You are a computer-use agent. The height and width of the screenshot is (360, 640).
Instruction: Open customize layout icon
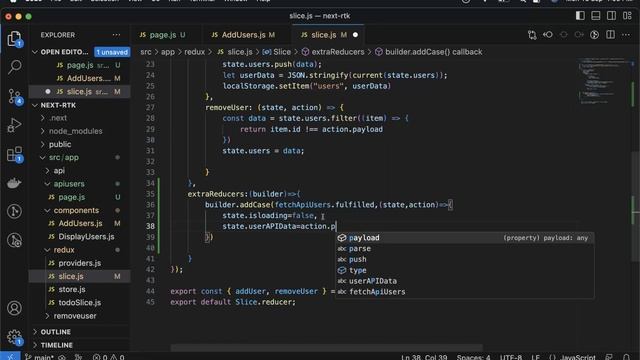click(x=627, y=16)
